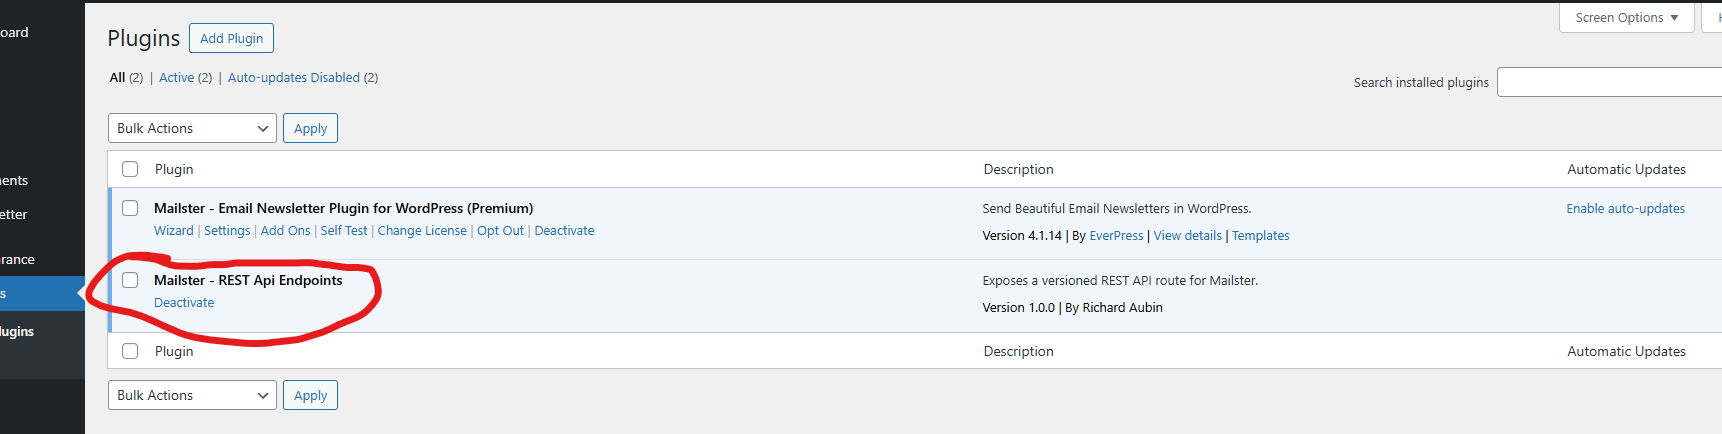This screenshot has width=1722, height=434.
Task: Check the Mailster REST Api Endpoints checkbox
Action: [130, 280]
